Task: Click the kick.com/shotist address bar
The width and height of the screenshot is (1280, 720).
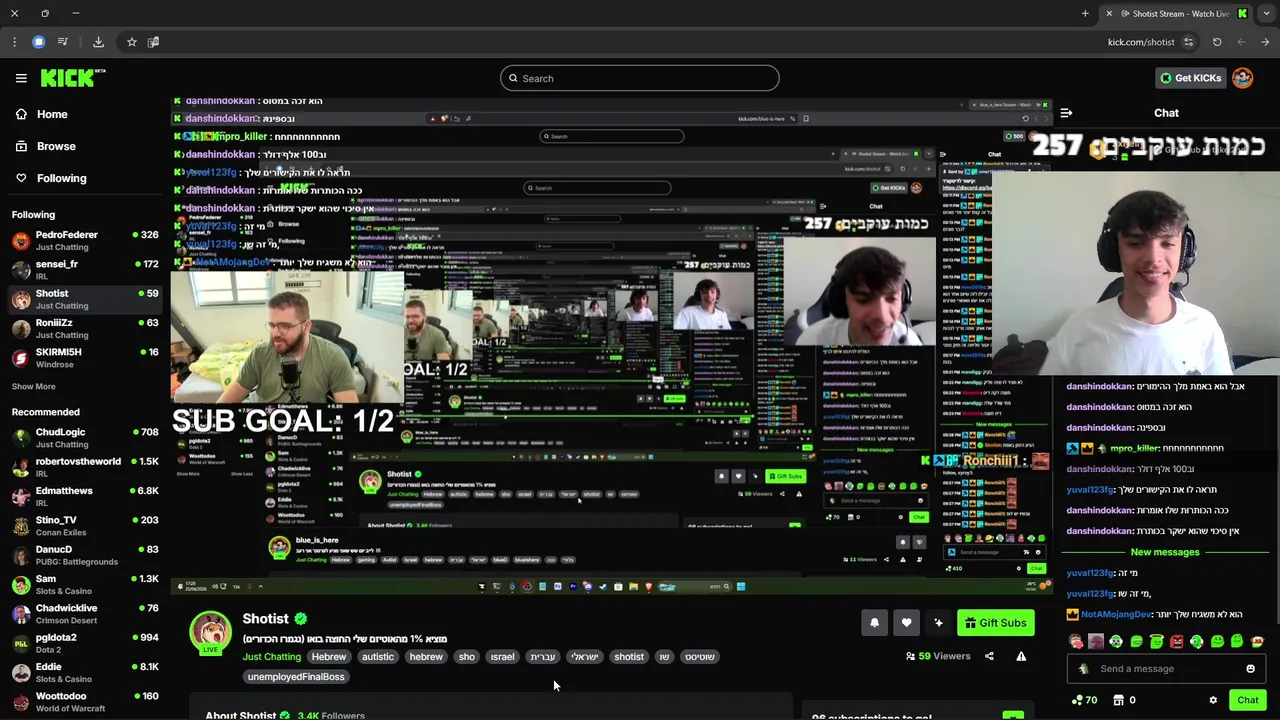Action: [1141, 42]
